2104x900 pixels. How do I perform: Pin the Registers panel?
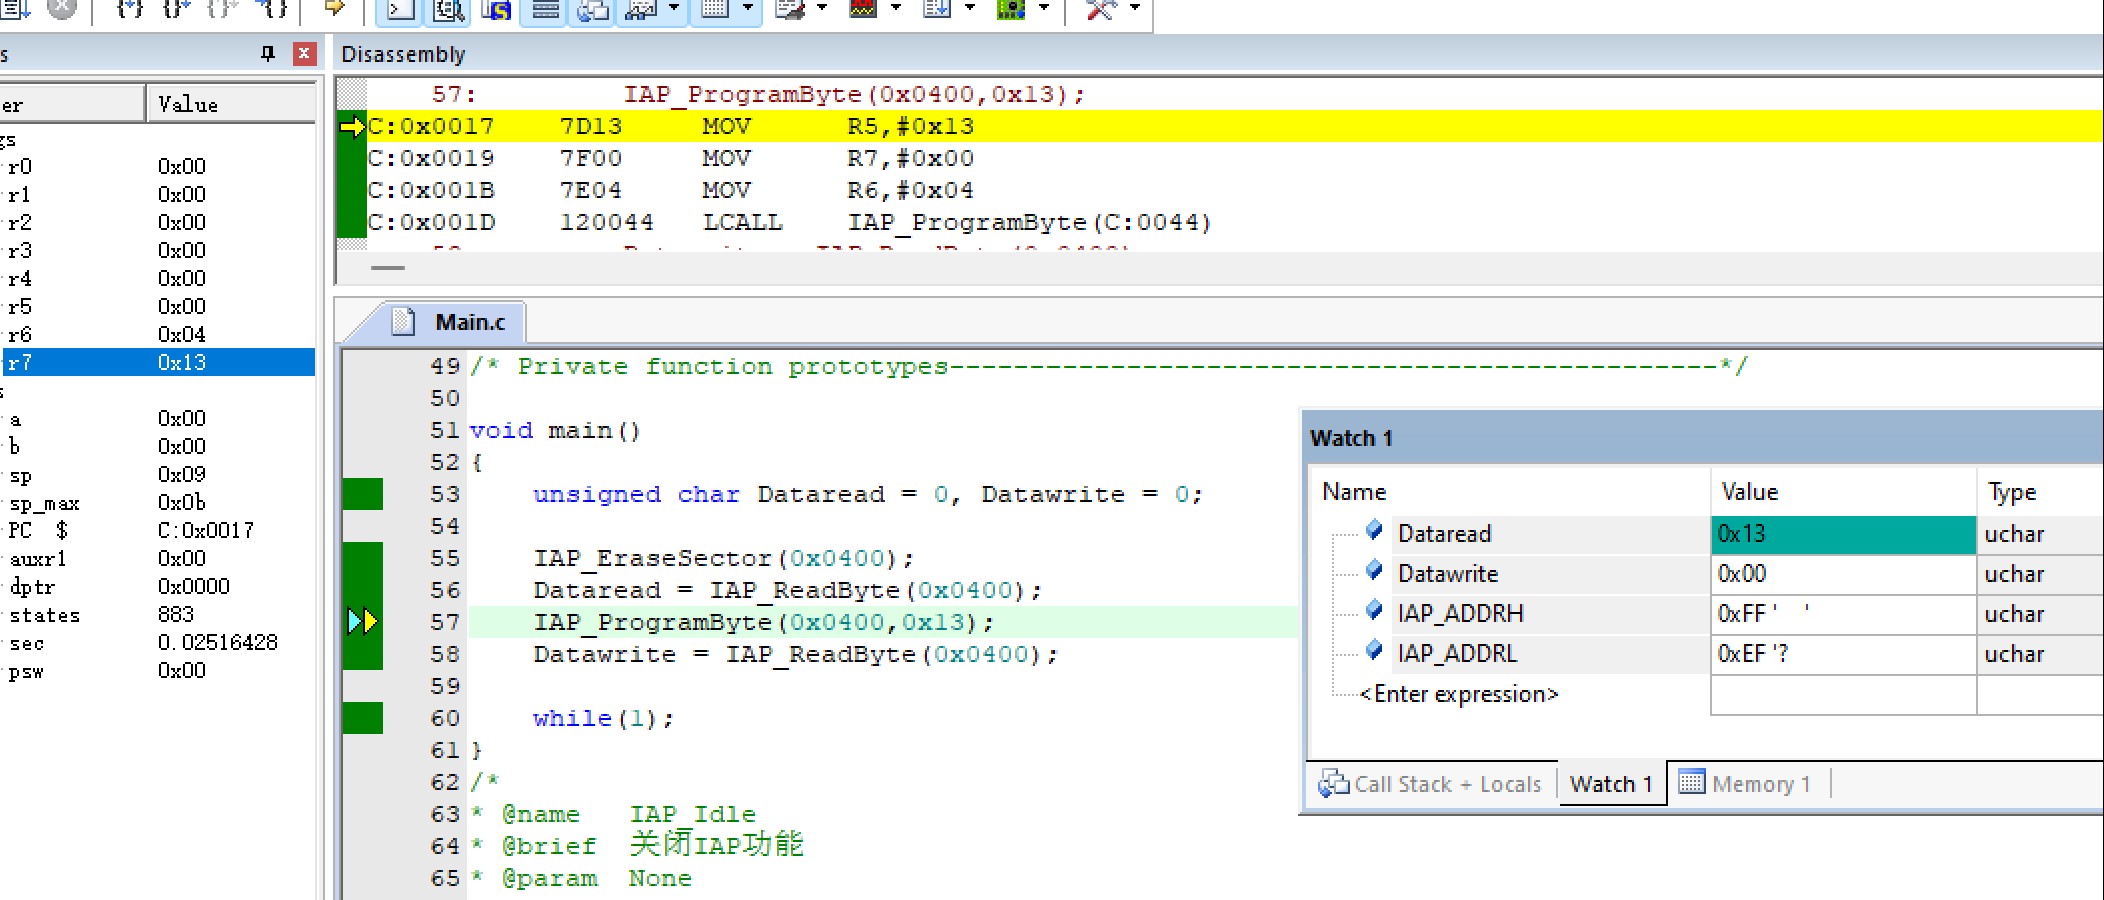click(267, 54)
